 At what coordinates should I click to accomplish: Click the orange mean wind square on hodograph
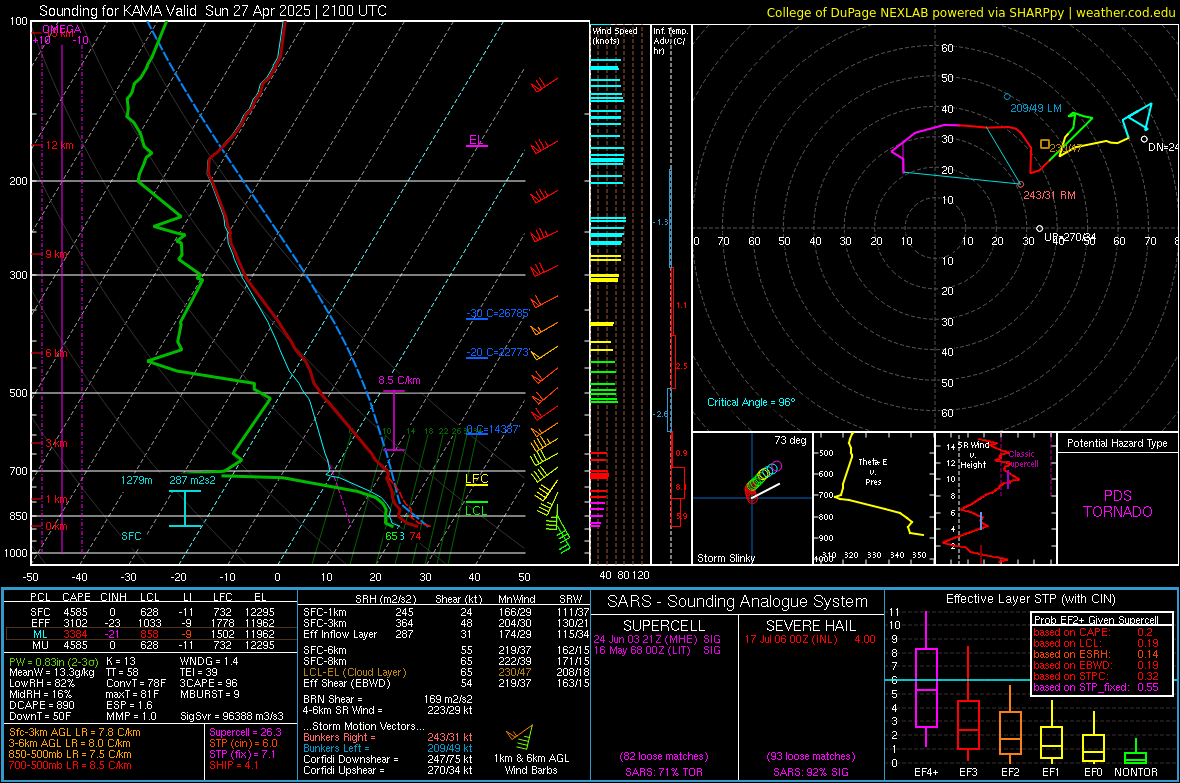point(1045,144)
